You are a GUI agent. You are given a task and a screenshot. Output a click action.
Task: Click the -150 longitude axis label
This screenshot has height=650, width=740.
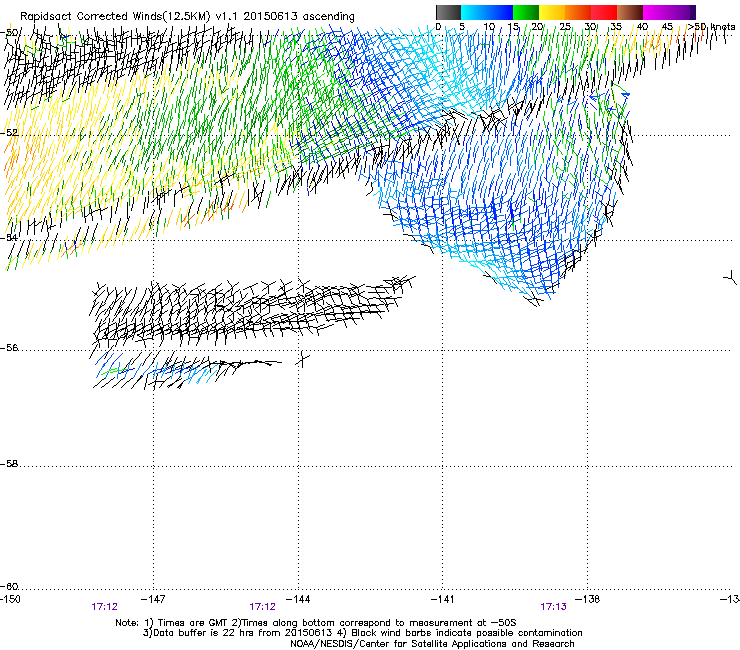click(x=10, y=599)
